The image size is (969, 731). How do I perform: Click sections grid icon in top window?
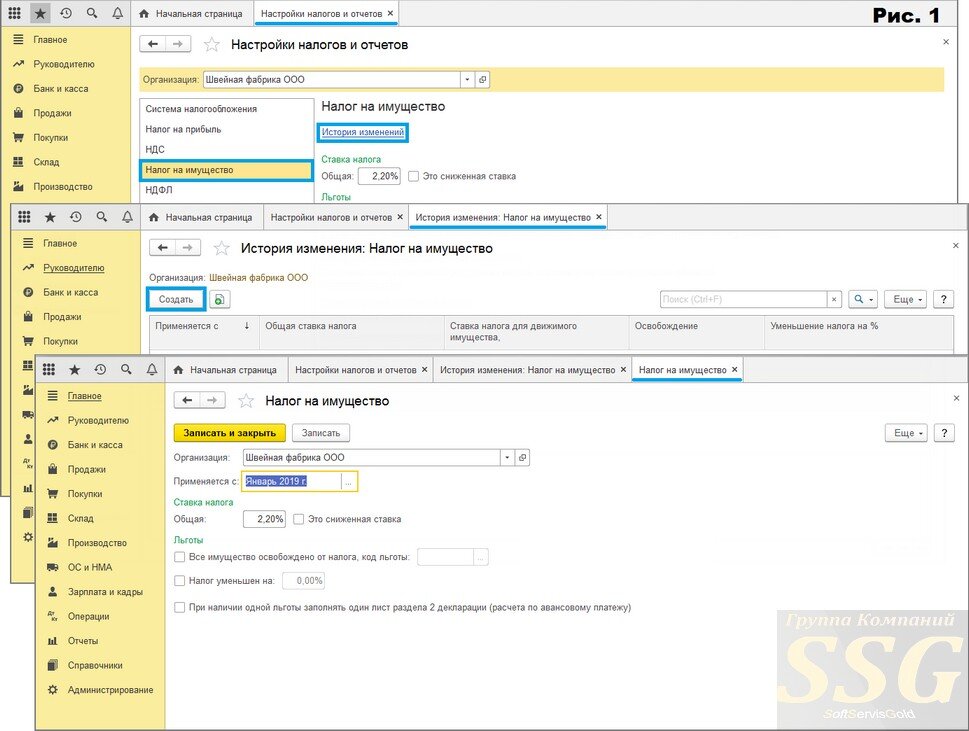pyautogui.click(x=14, y=13)
